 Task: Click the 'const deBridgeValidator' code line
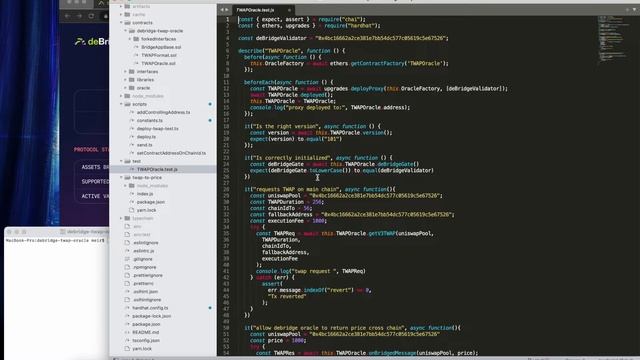[x=343, y=38]
